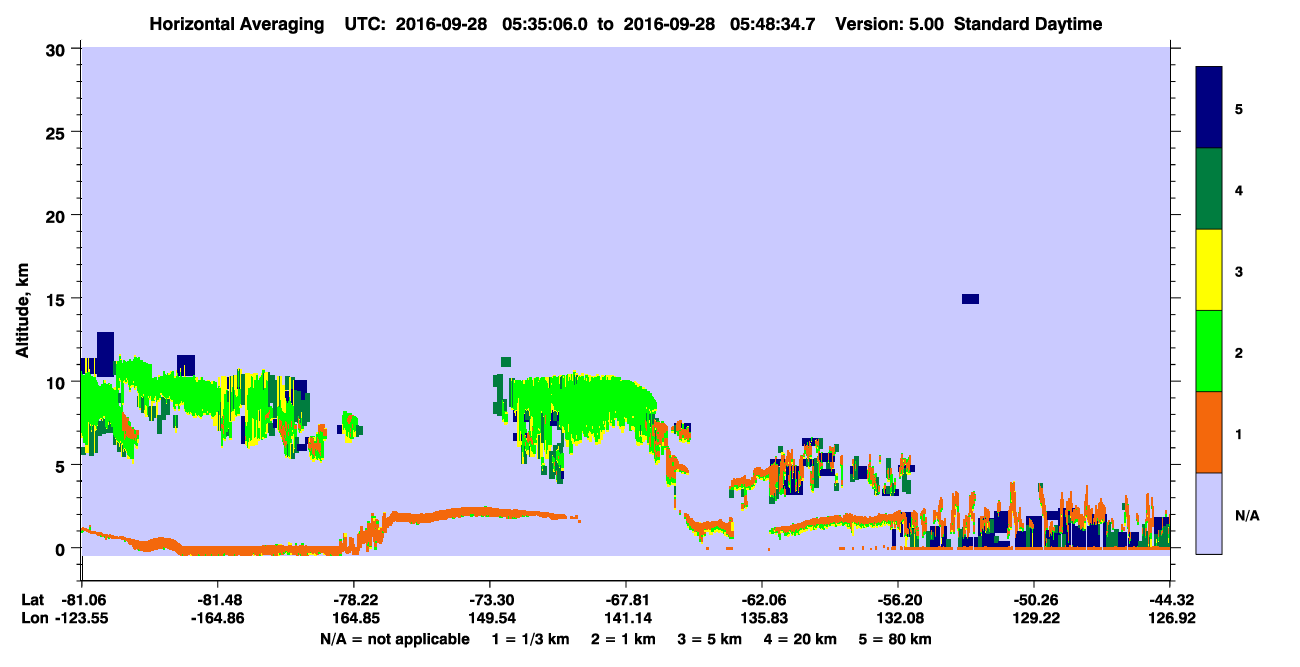Click legend text '1 = 1/3 km'
The image size is (1300, 667).
[x=530, y=639]
